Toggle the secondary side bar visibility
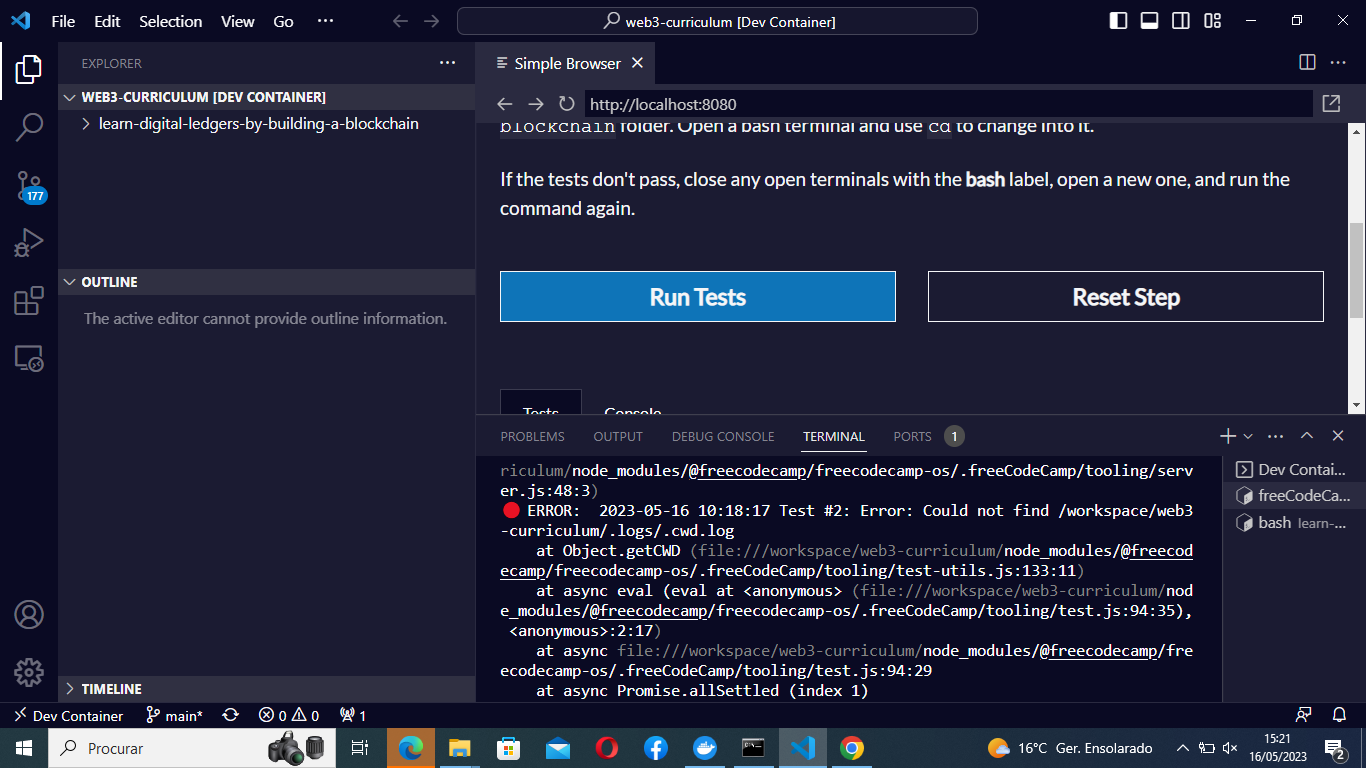The width and height of the screenshot is (1366, 768). pyautogui.click(x=1180, y=20)
